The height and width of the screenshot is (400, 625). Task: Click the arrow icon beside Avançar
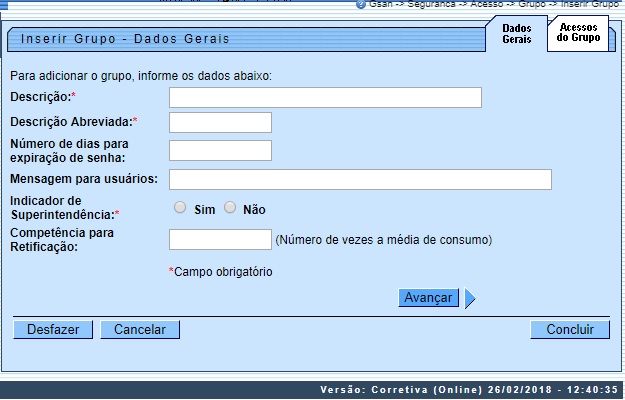point(469,298)
